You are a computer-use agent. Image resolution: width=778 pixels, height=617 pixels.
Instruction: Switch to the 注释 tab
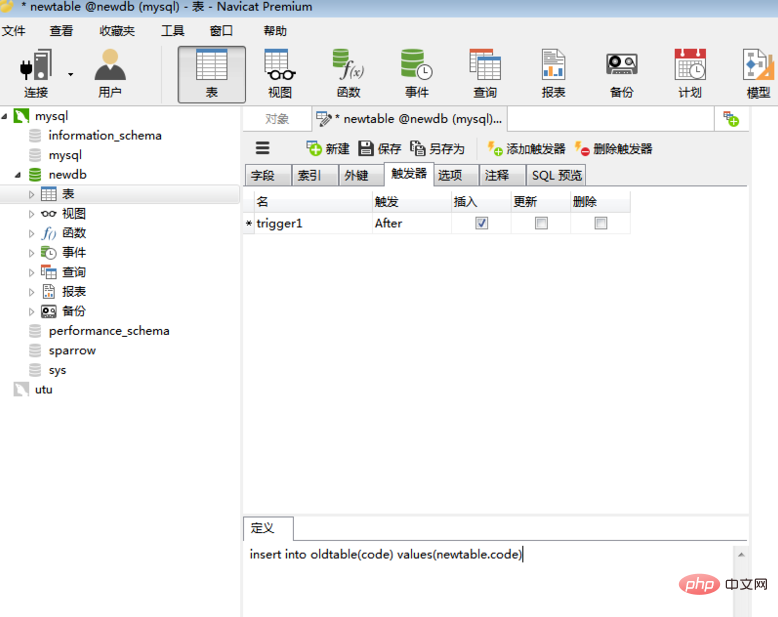point(502,175)
